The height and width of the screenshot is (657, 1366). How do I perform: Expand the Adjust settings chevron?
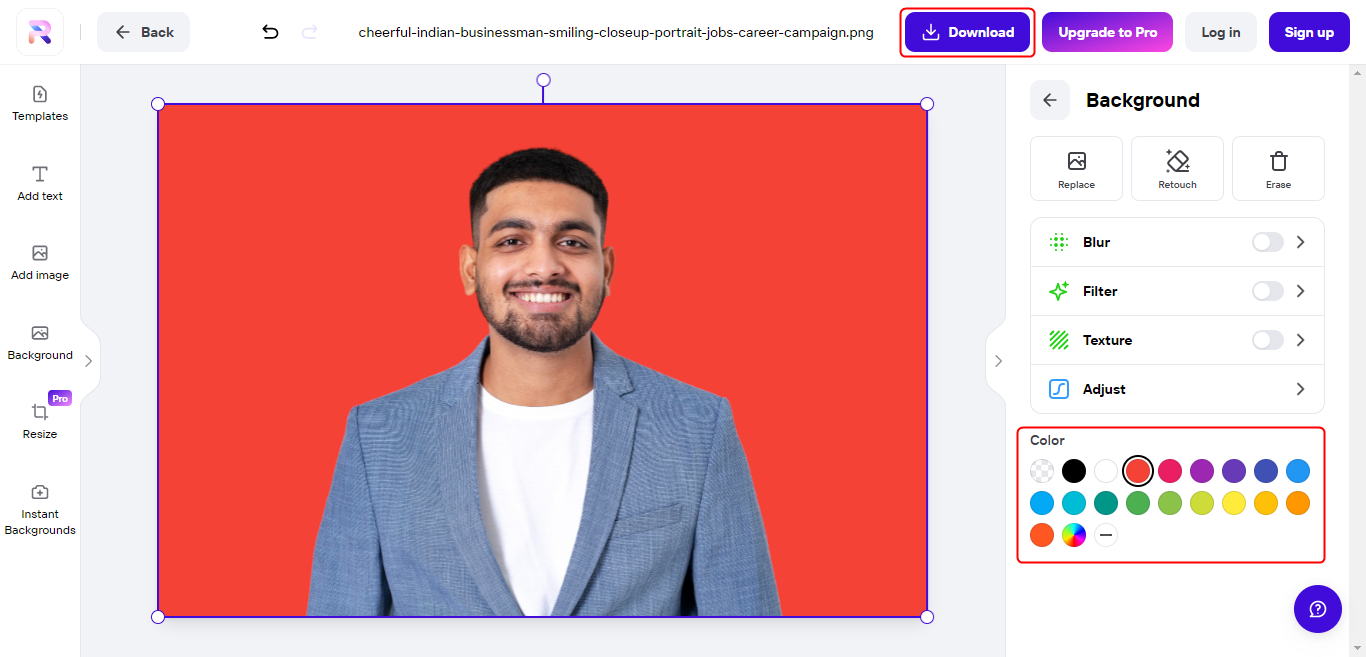click(x=1300, y=389)
